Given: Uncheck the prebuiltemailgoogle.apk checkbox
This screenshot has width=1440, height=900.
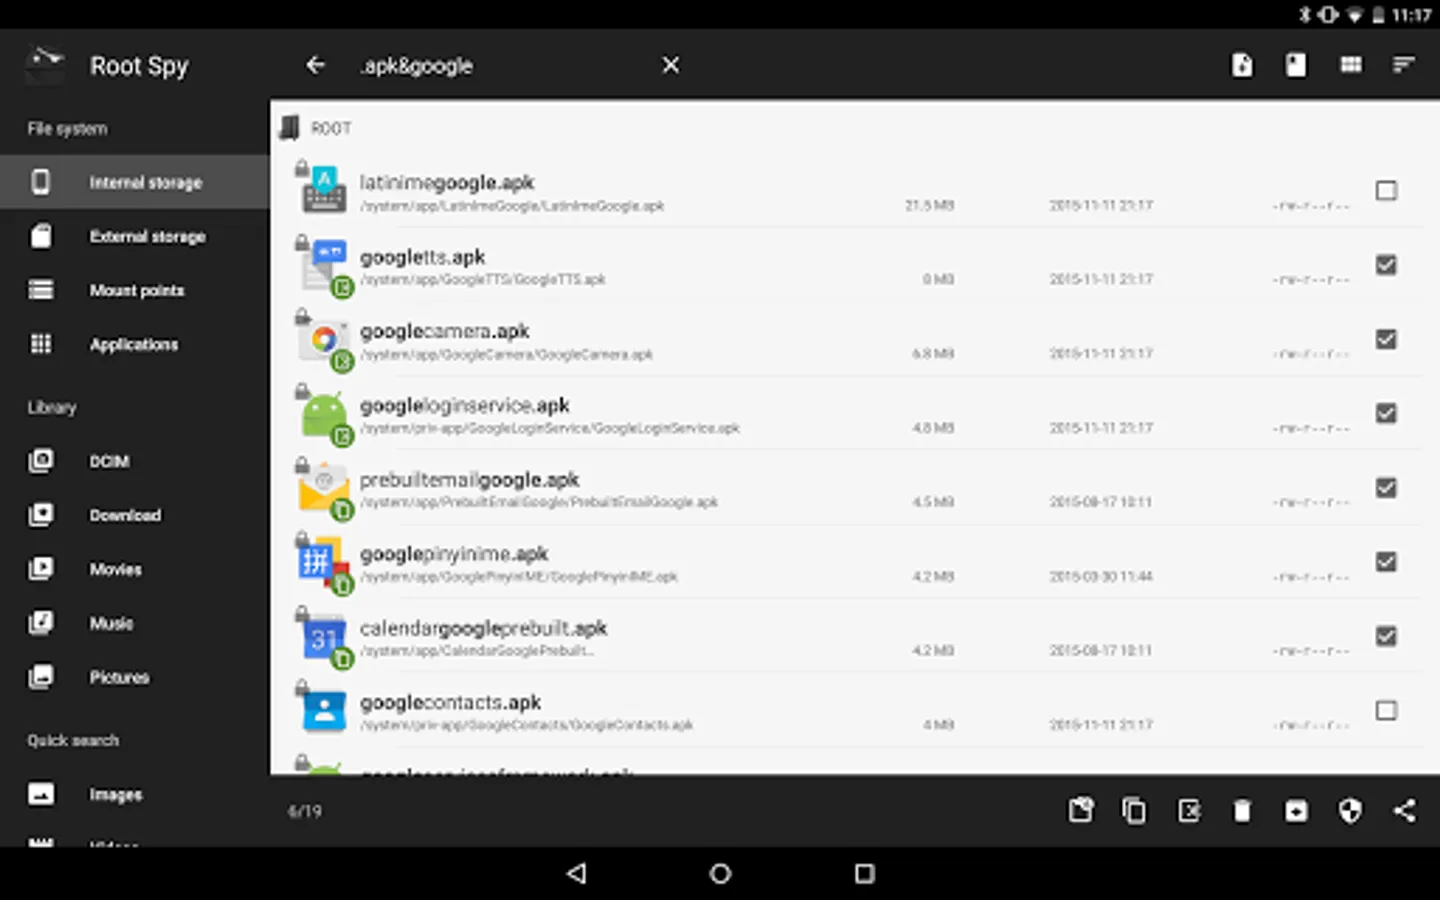Looking at the screenshot, I should pos(1386,487).
